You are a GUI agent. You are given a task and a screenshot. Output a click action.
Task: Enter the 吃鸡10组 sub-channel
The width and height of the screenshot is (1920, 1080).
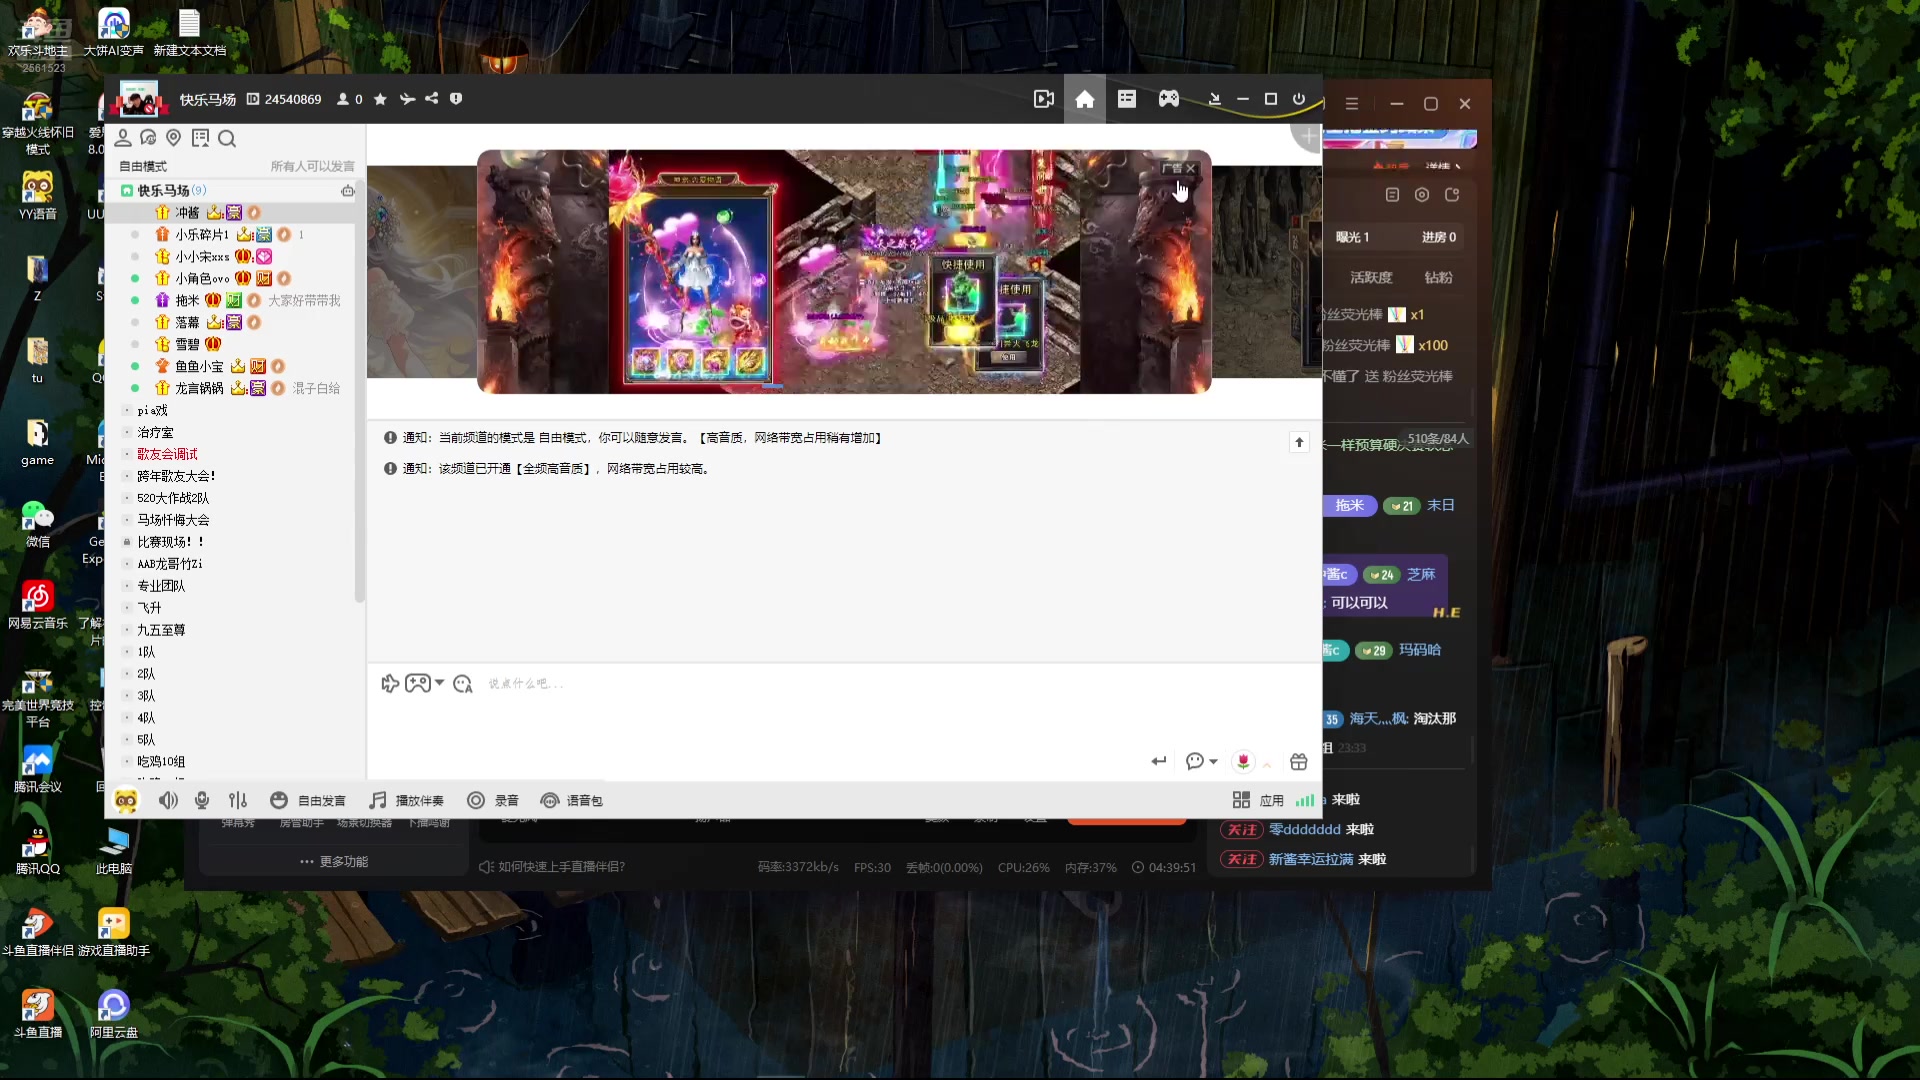pos(161,762)
